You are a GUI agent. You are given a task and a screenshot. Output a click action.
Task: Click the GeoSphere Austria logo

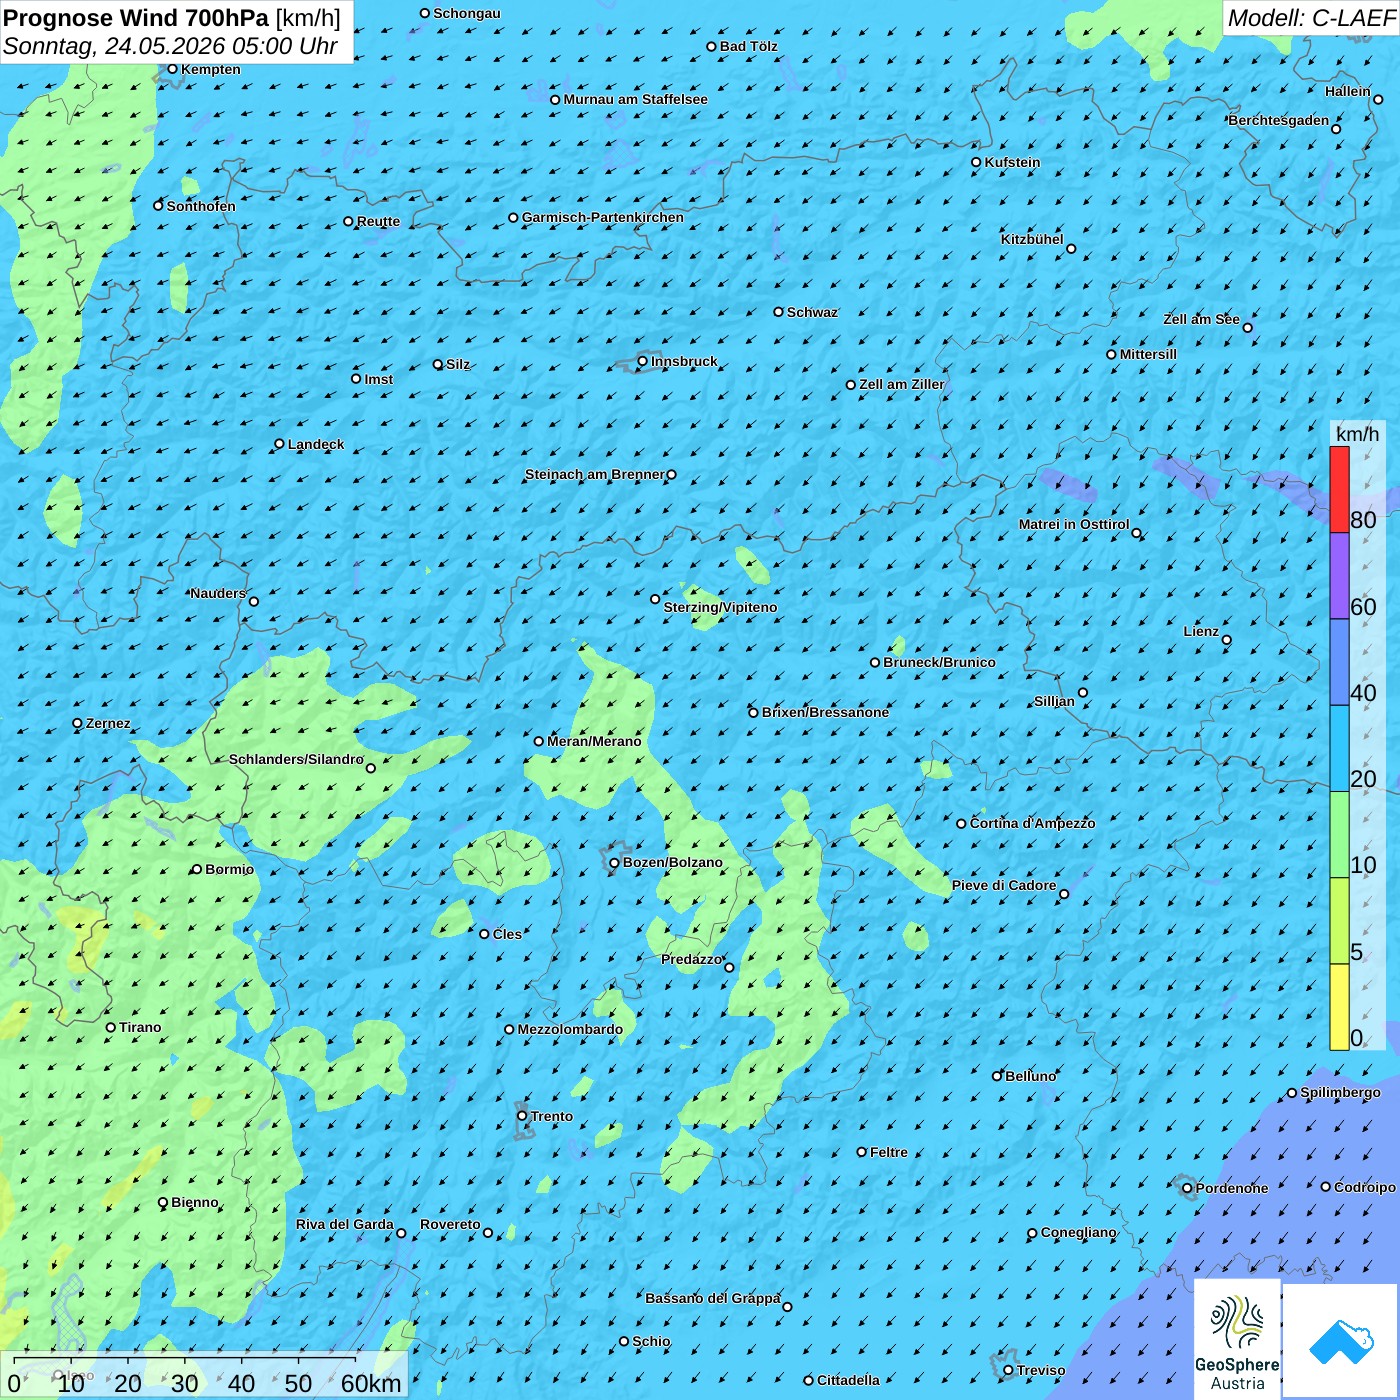click(1237, 1339)
